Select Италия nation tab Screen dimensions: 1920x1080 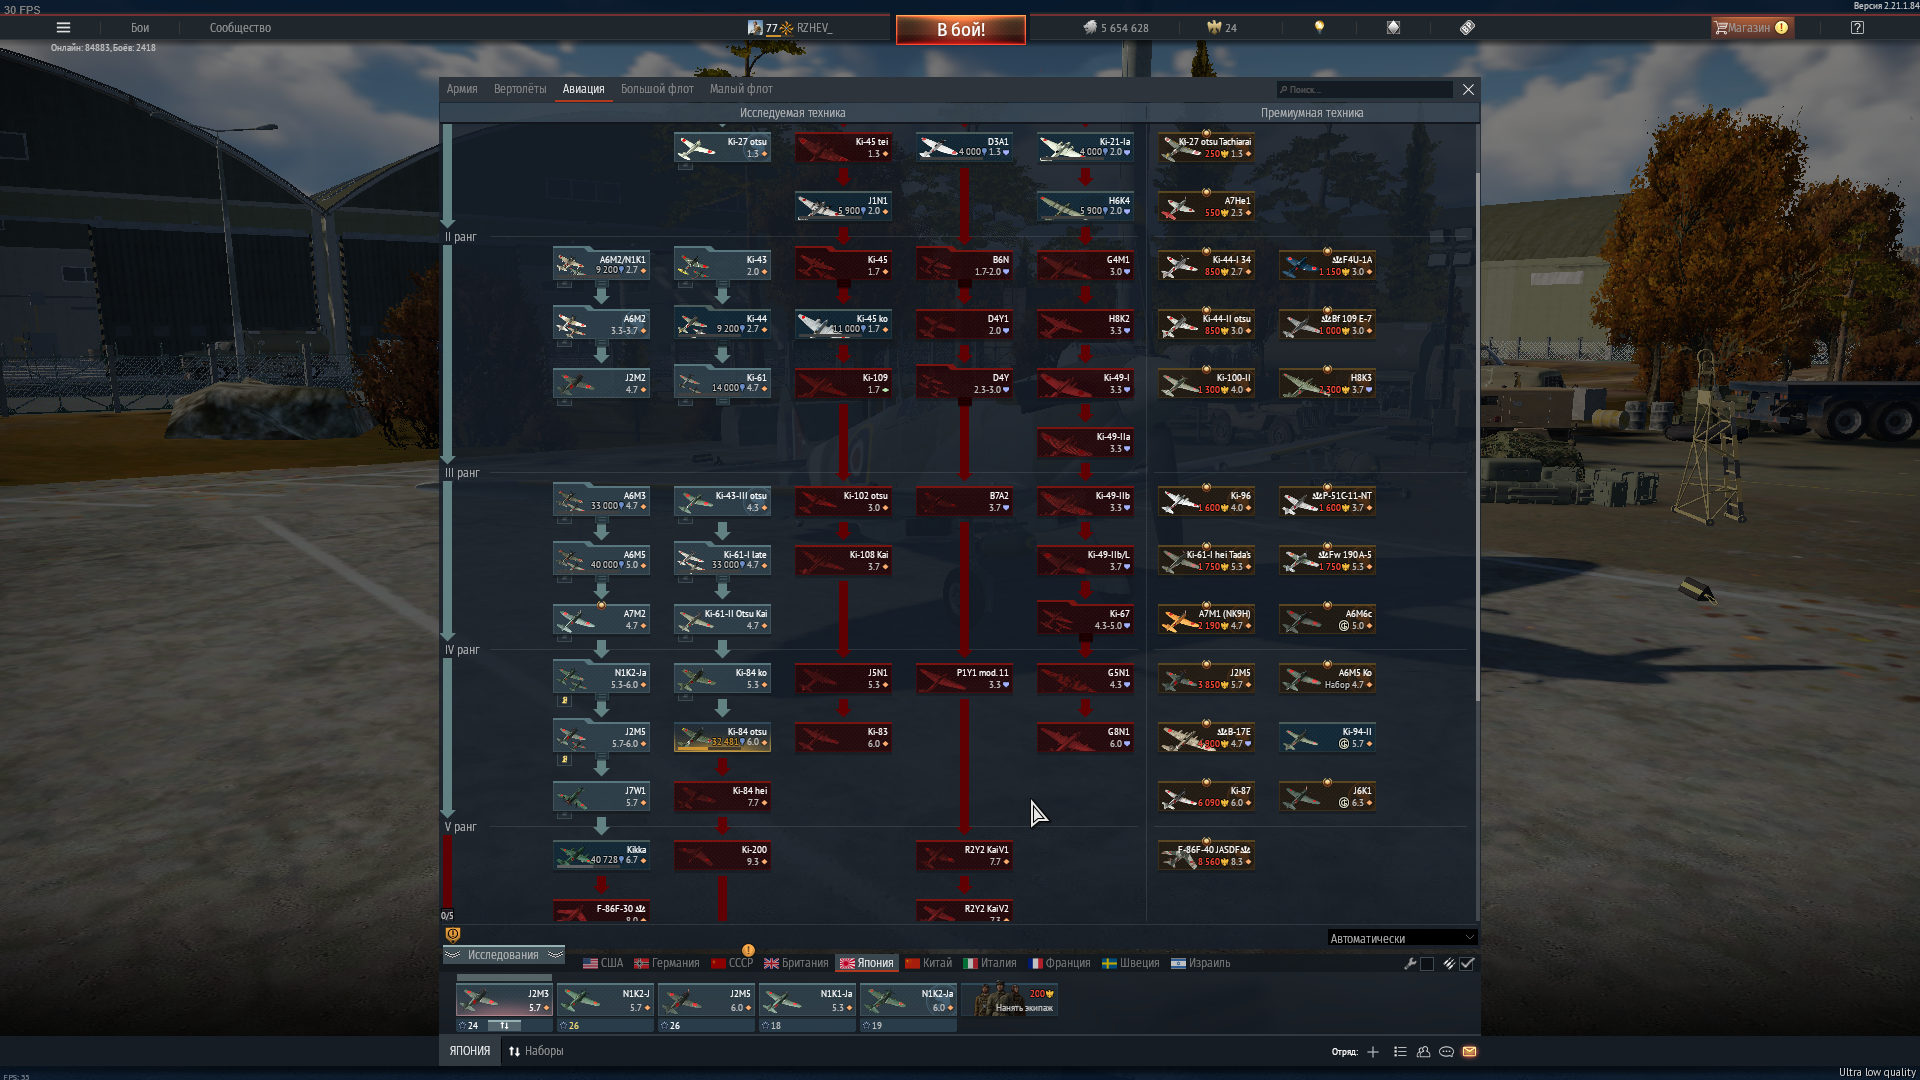click(x=990, y=964)
